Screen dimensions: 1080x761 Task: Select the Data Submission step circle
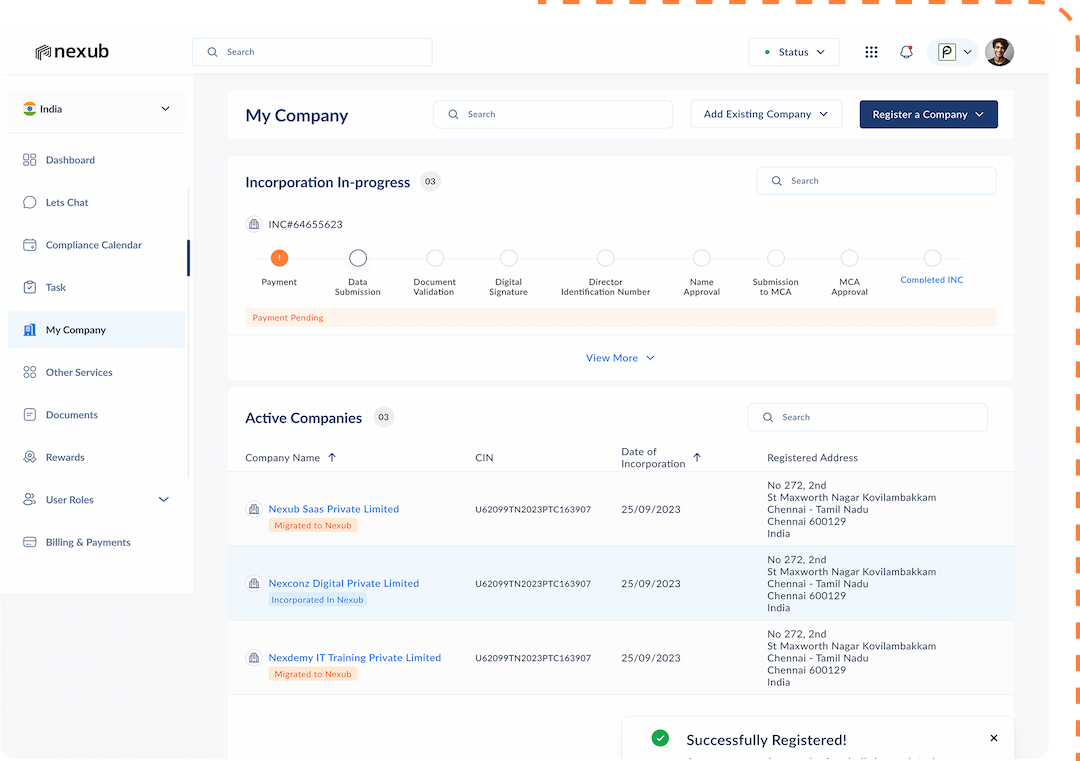[x=357, y=258]
